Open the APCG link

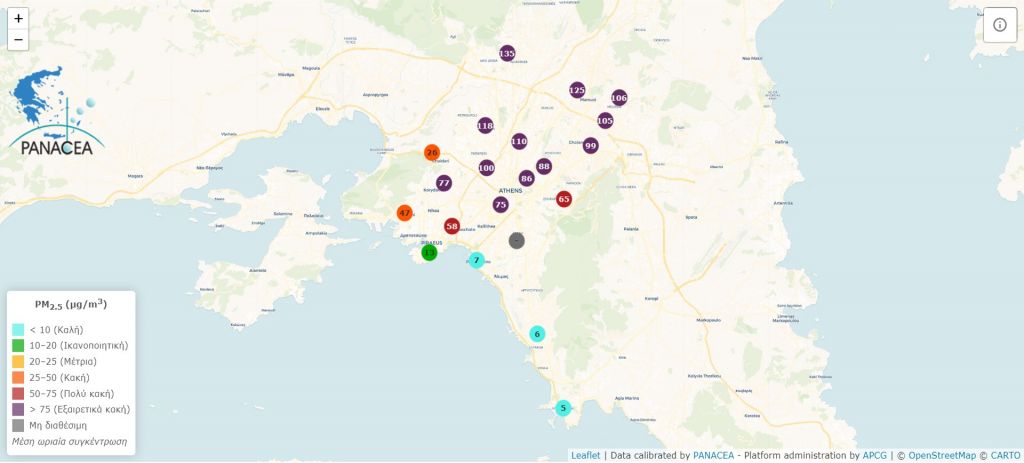click(x=874, y=455)
